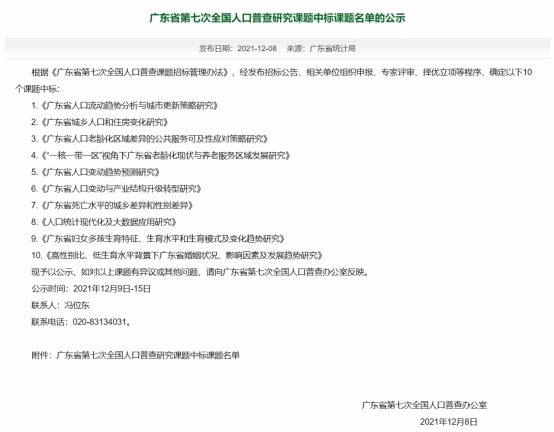Click the intro paragraph beginning 根据
This screenshot has height=432, width=554.
click(x=273, y=81)
